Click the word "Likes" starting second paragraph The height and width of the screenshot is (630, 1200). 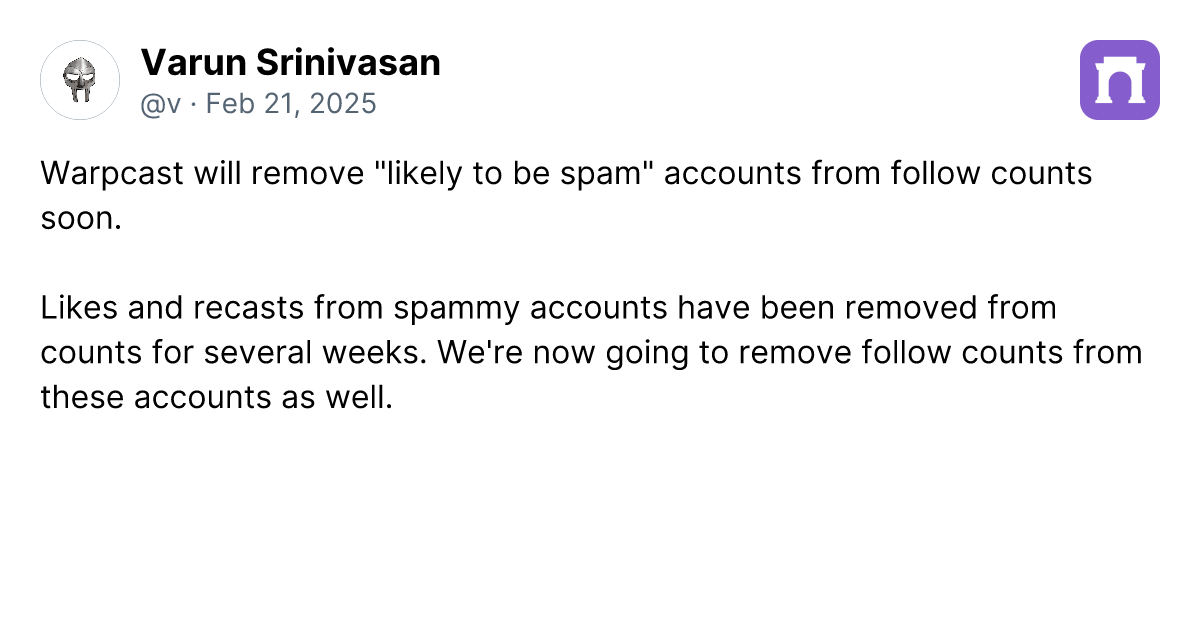click(x=76, y=308)
